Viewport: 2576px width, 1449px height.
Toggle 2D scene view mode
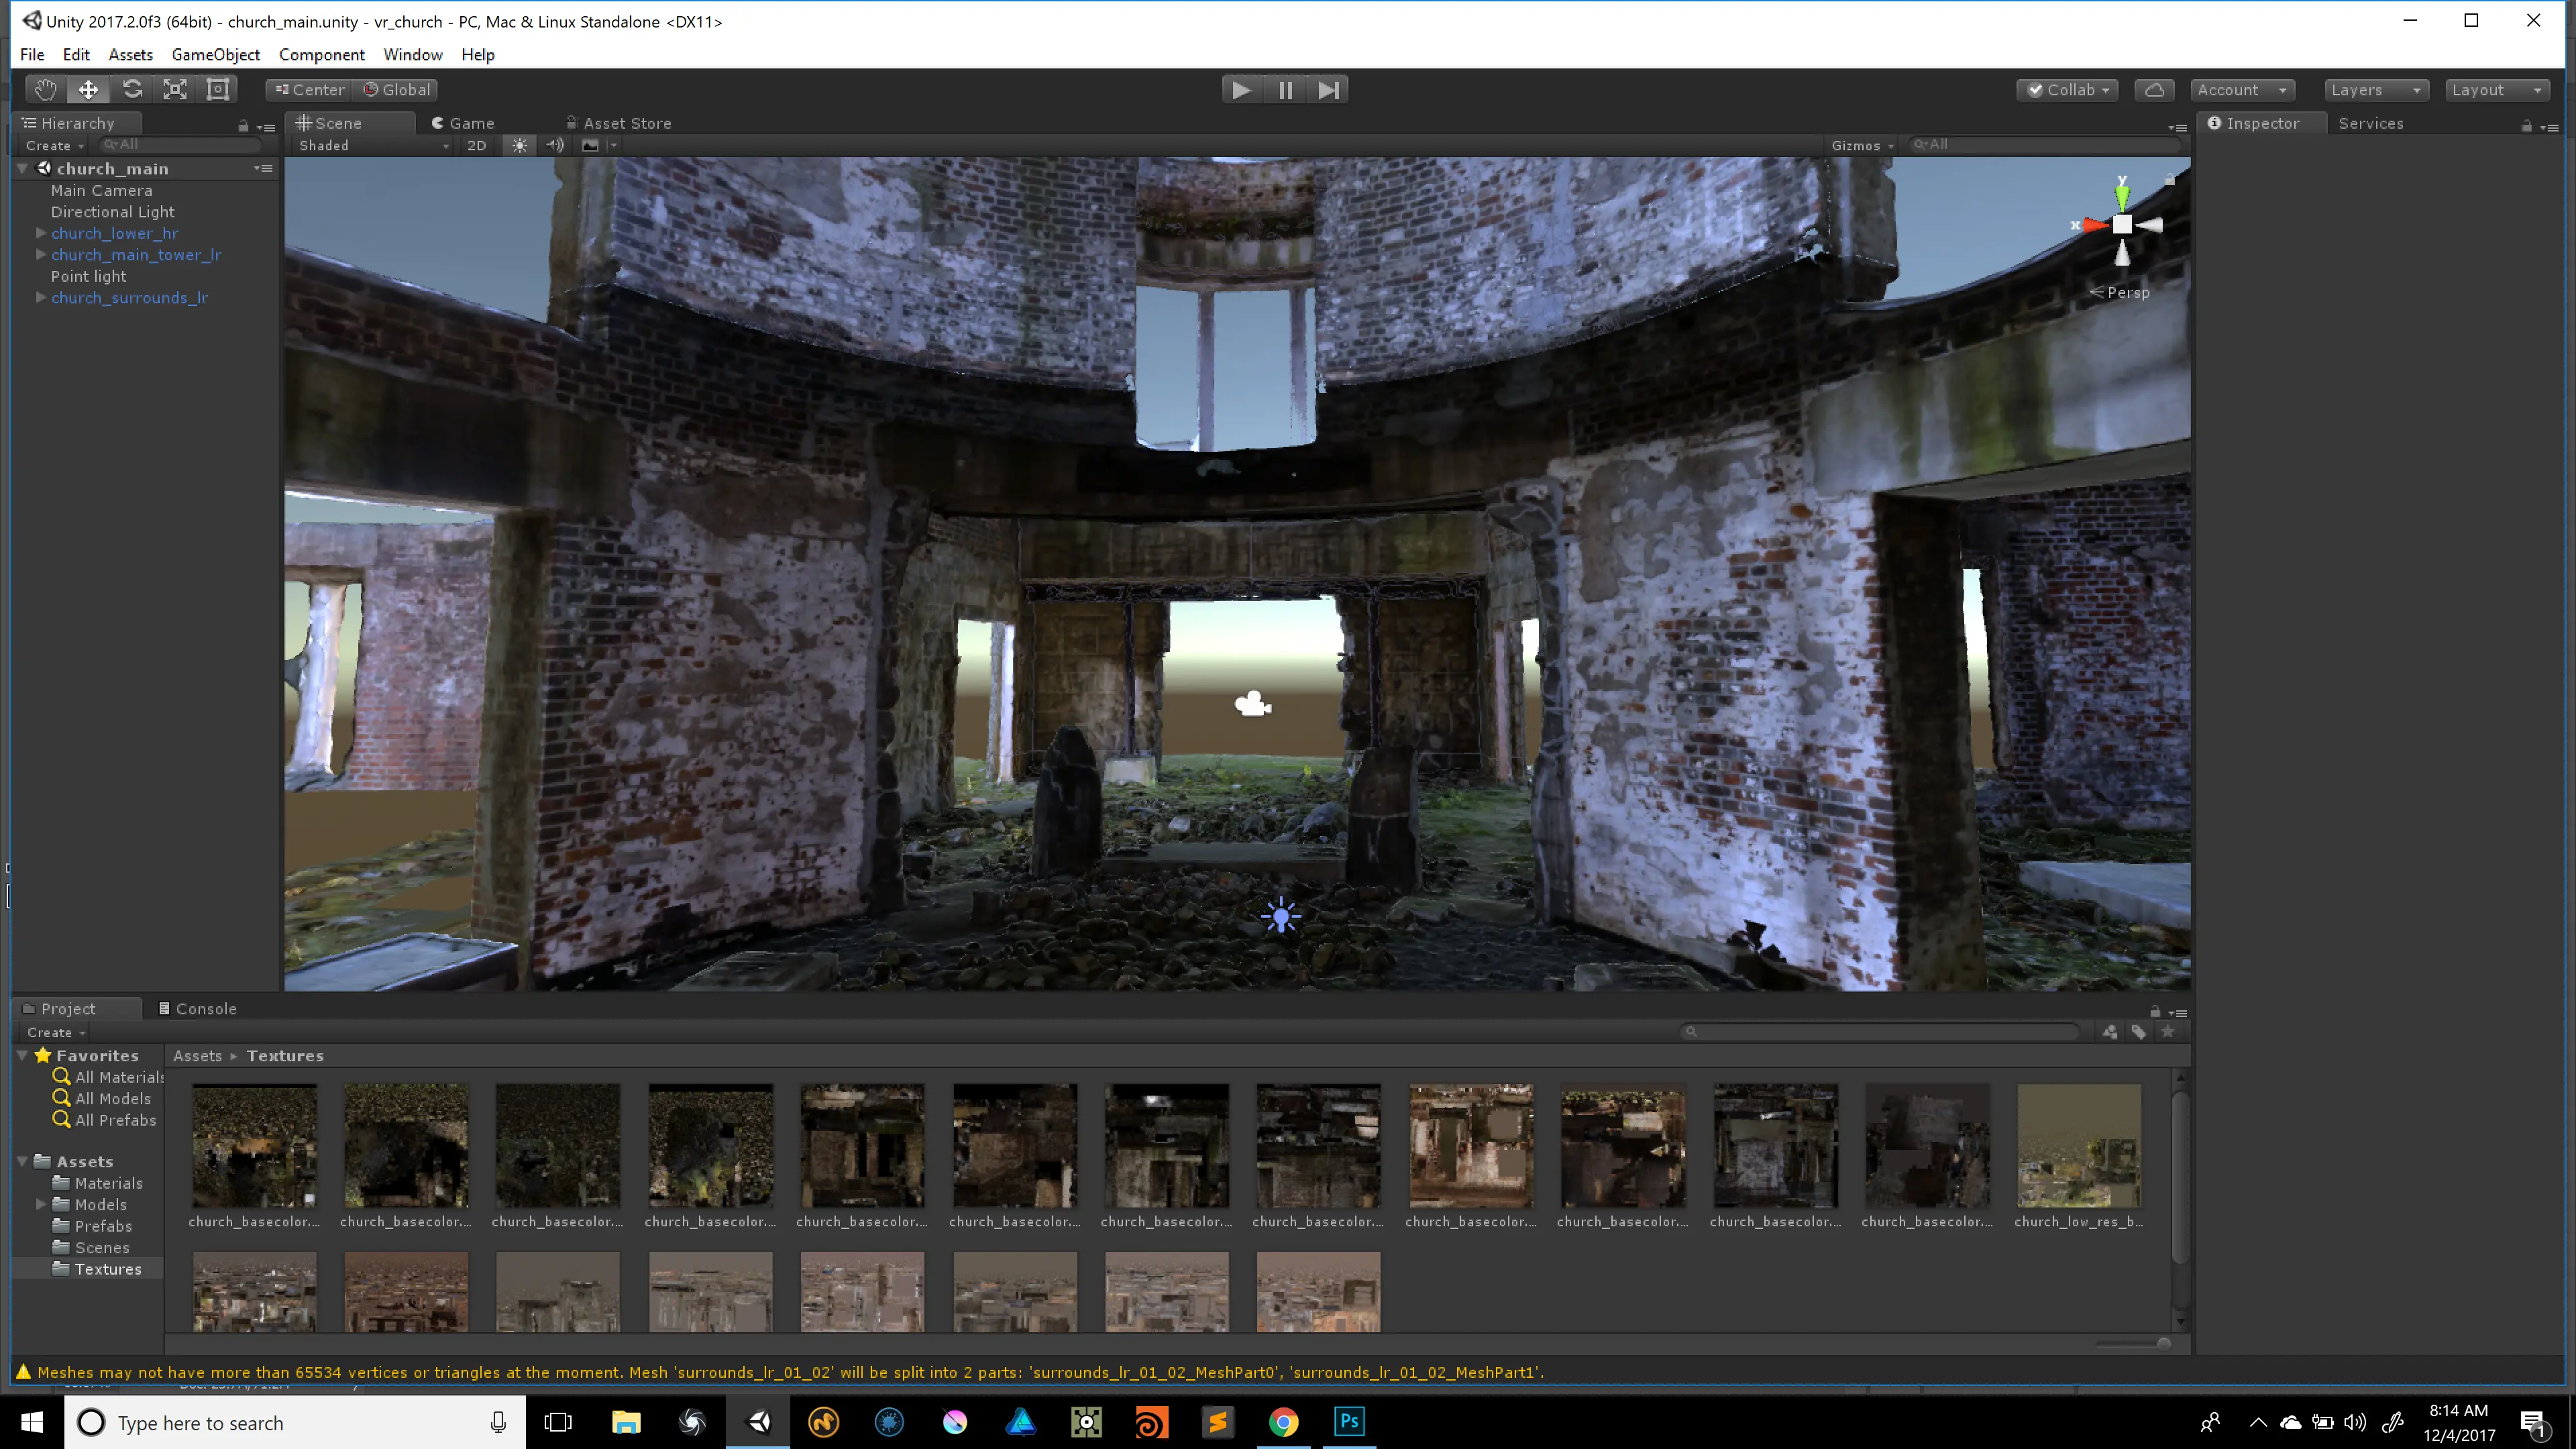click(477, 145)
